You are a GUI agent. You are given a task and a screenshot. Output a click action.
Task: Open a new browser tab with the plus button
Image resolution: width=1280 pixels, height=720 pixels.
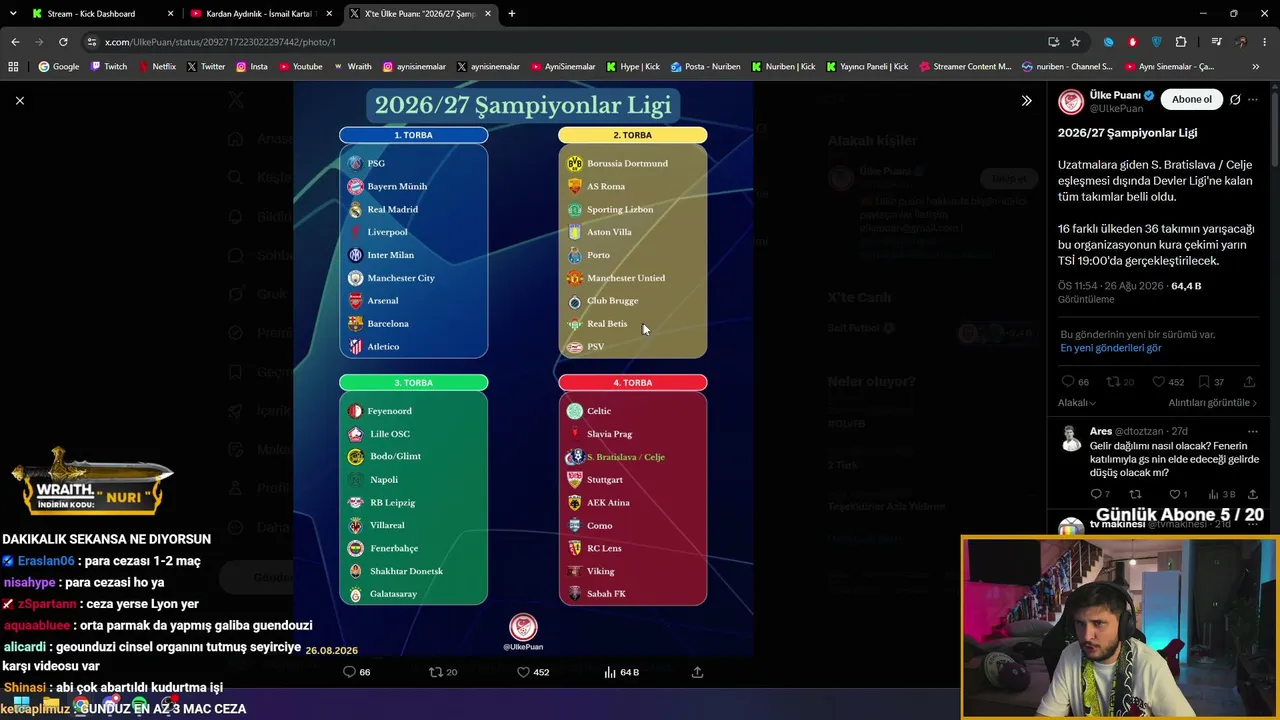(512, 14)
